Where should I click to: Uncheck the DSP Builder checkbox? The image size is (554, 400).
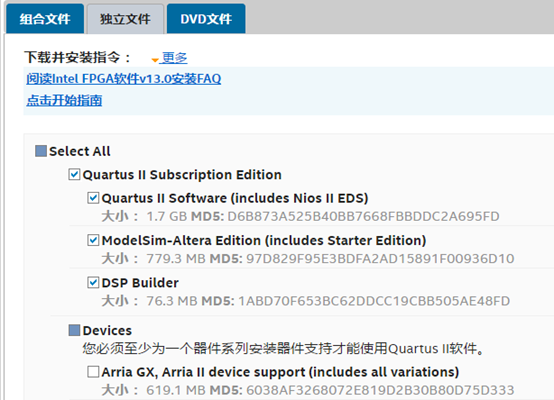click(93, 283)
